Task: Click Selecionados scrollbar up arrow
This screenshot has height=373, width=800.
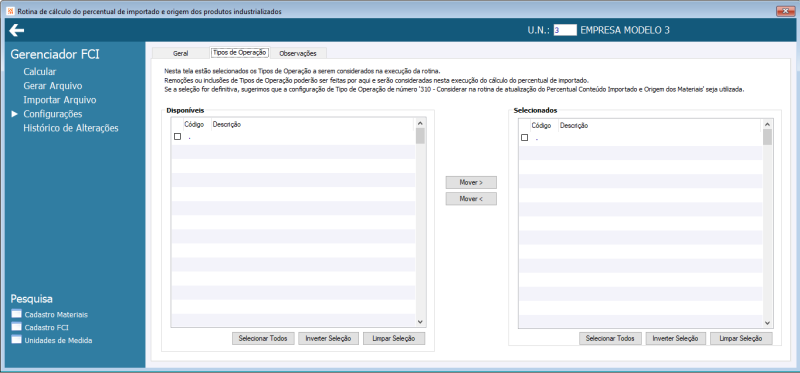Action: coord(767,124)
